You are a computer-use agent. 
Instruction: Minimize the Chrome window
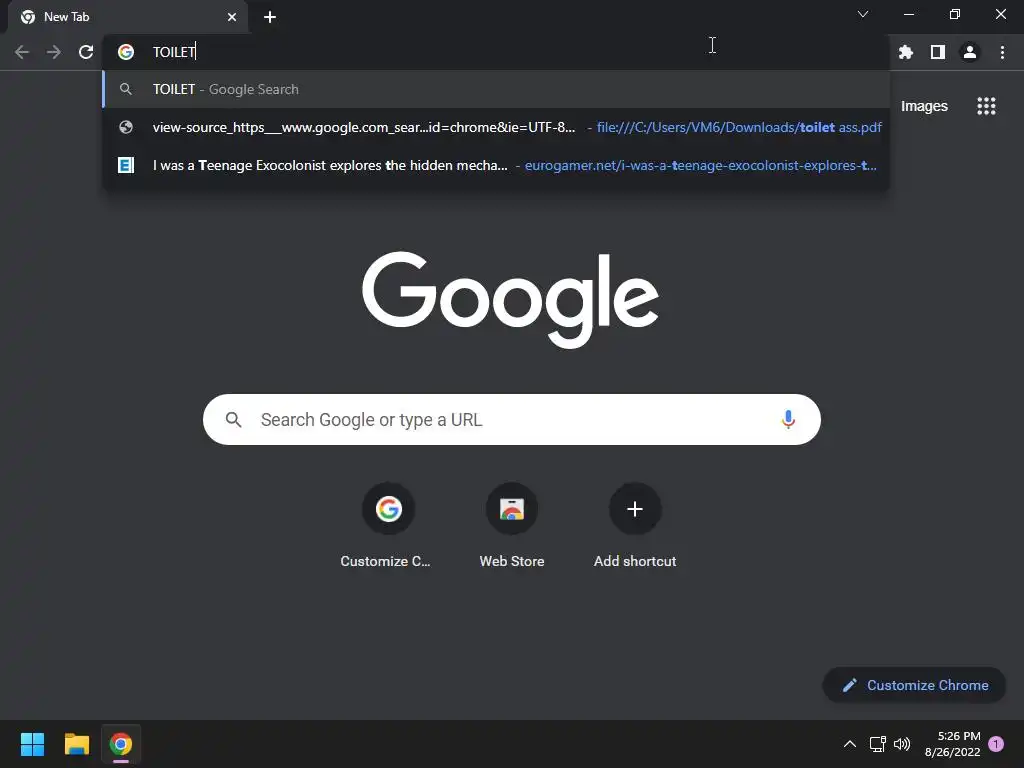pyautogui.click(x=908, y=14)
